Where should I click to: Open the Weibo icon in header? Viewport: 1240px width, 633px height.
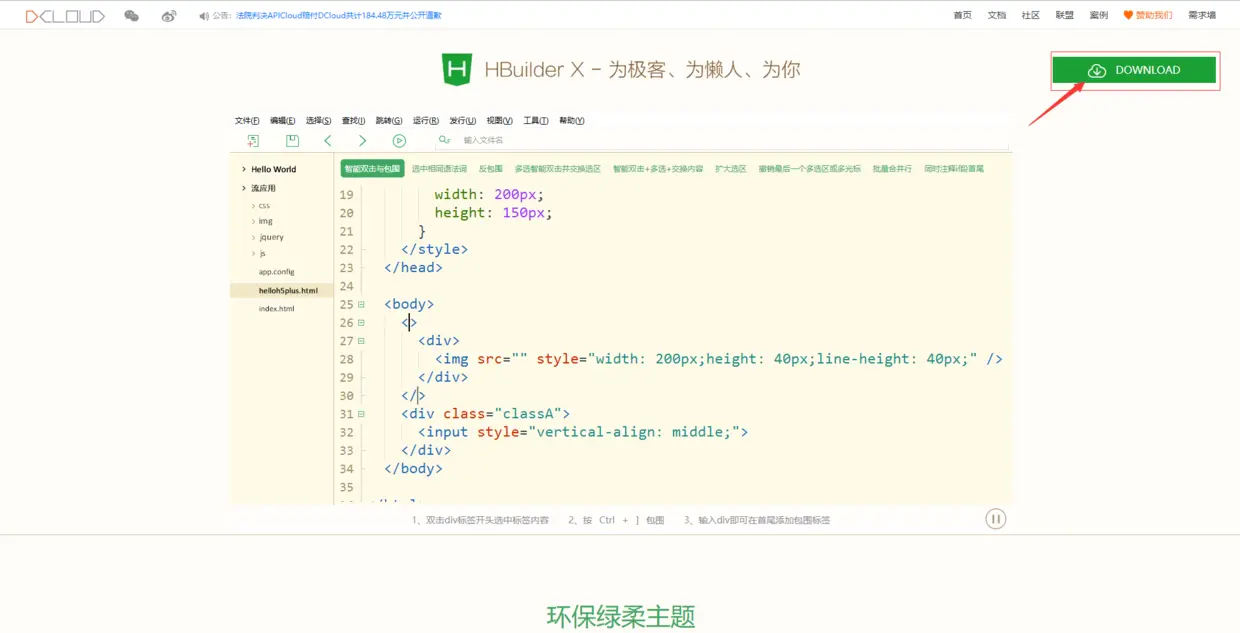169,16
